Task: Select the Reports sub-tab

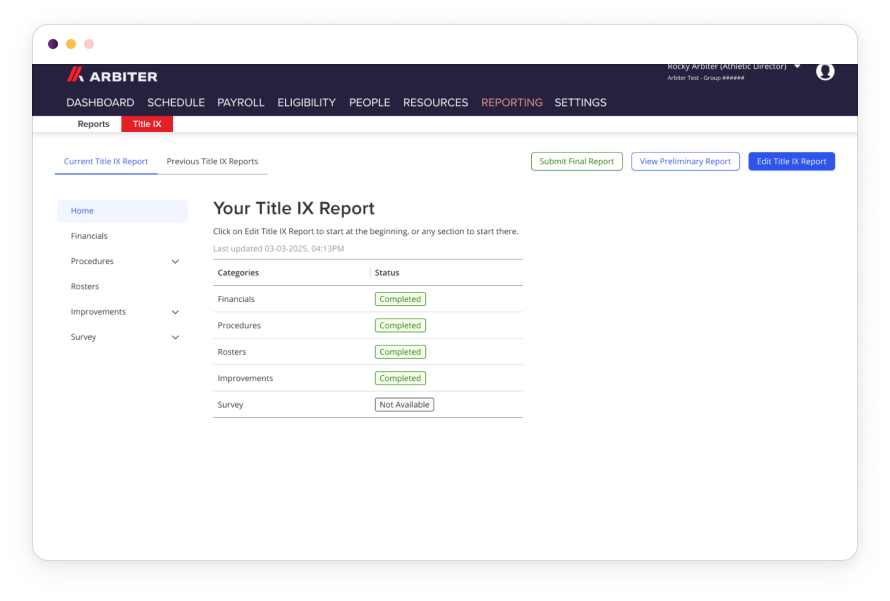Action: tap(93, 124)
